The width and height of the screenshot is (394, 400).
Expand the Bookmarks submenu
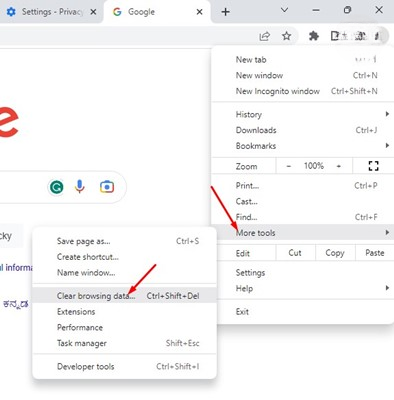[303, 146]
